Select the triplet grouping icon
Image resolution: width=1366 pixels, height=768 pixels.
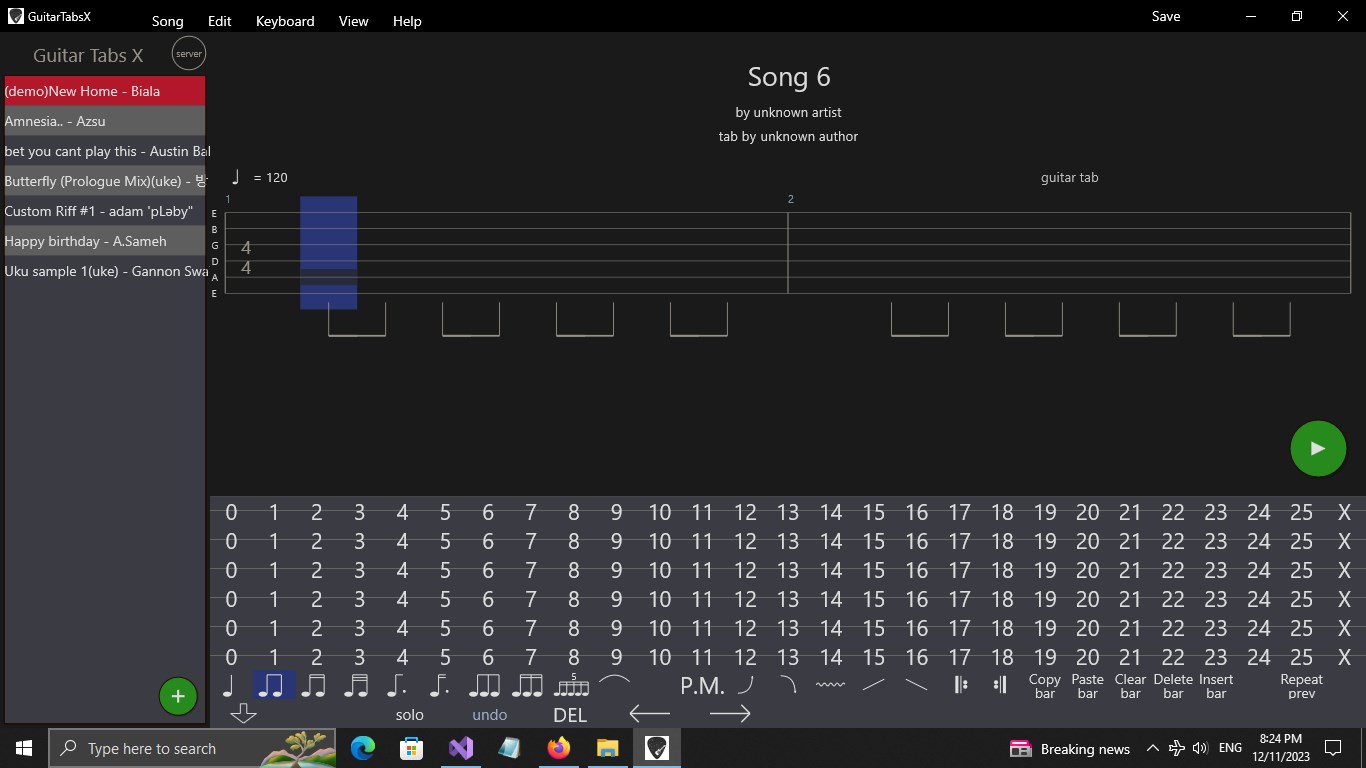pyautogui.click(x=486, y=684)
